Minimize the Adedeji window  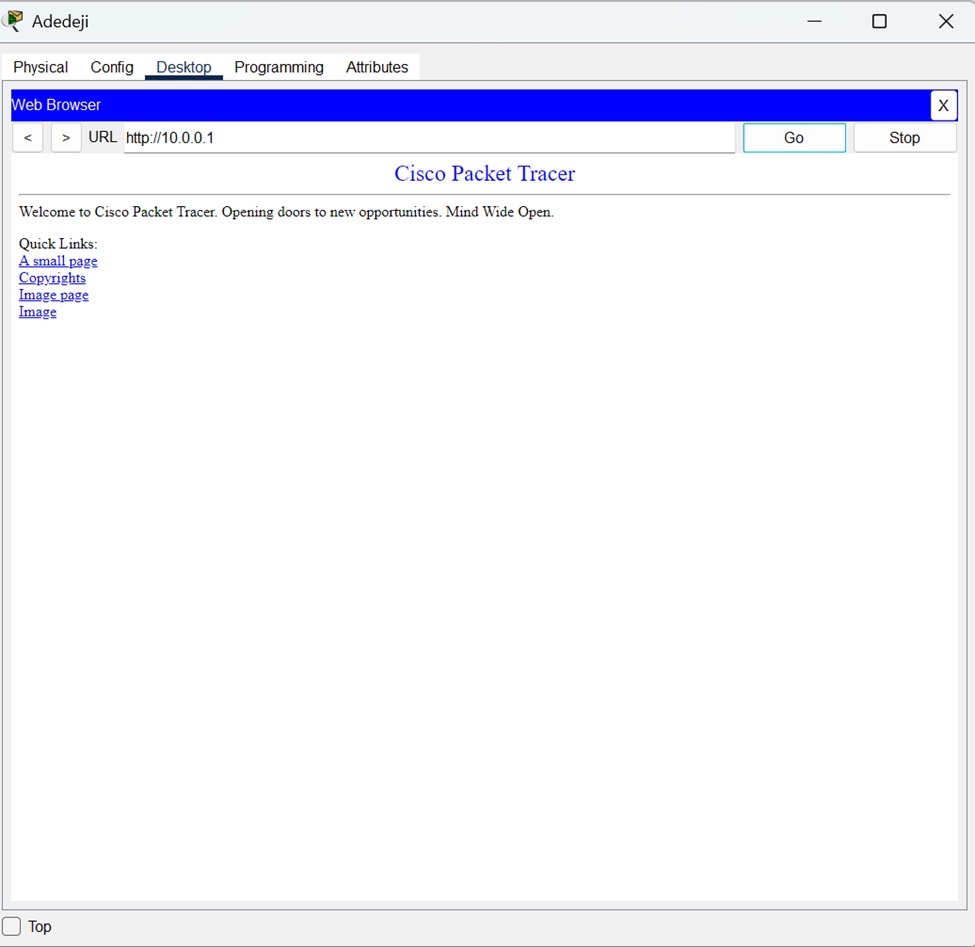(814, 21)
